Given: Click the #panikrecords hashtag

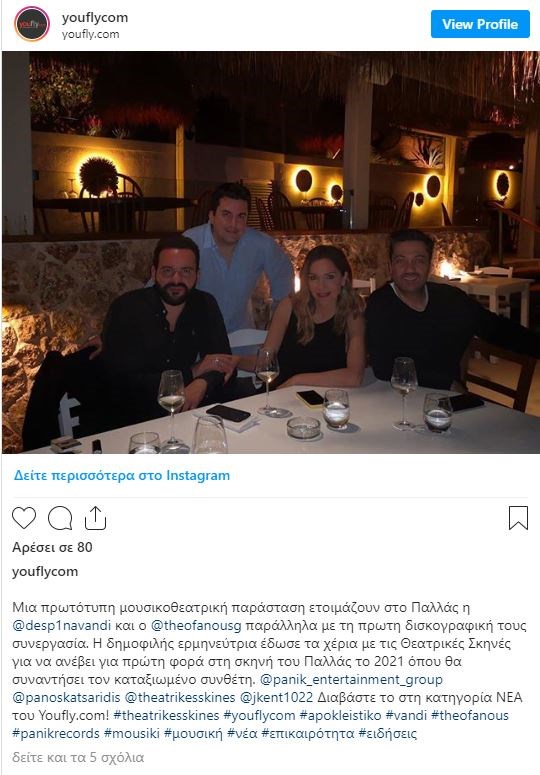Looking at the screenshot, I should (56, 733).
